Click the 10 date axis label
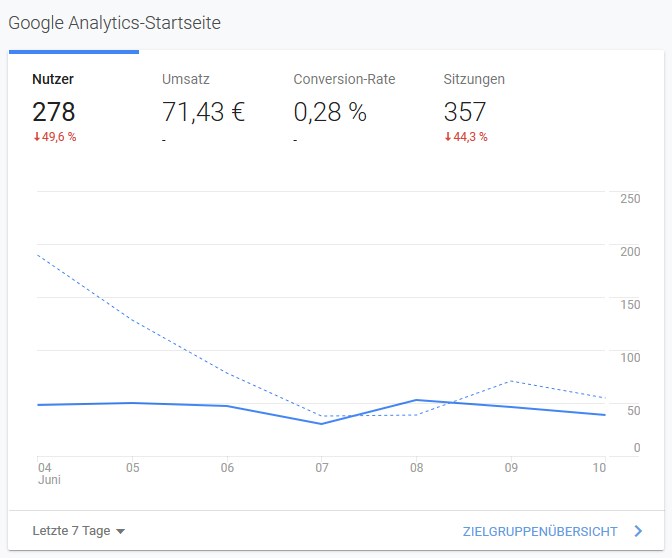 coord(599,468)
